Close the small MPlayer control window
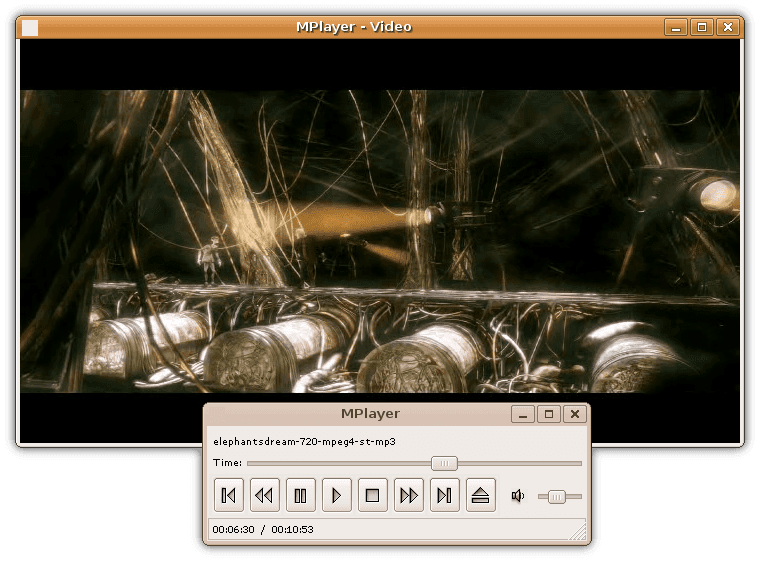760x561 pixels. point(575,415)
